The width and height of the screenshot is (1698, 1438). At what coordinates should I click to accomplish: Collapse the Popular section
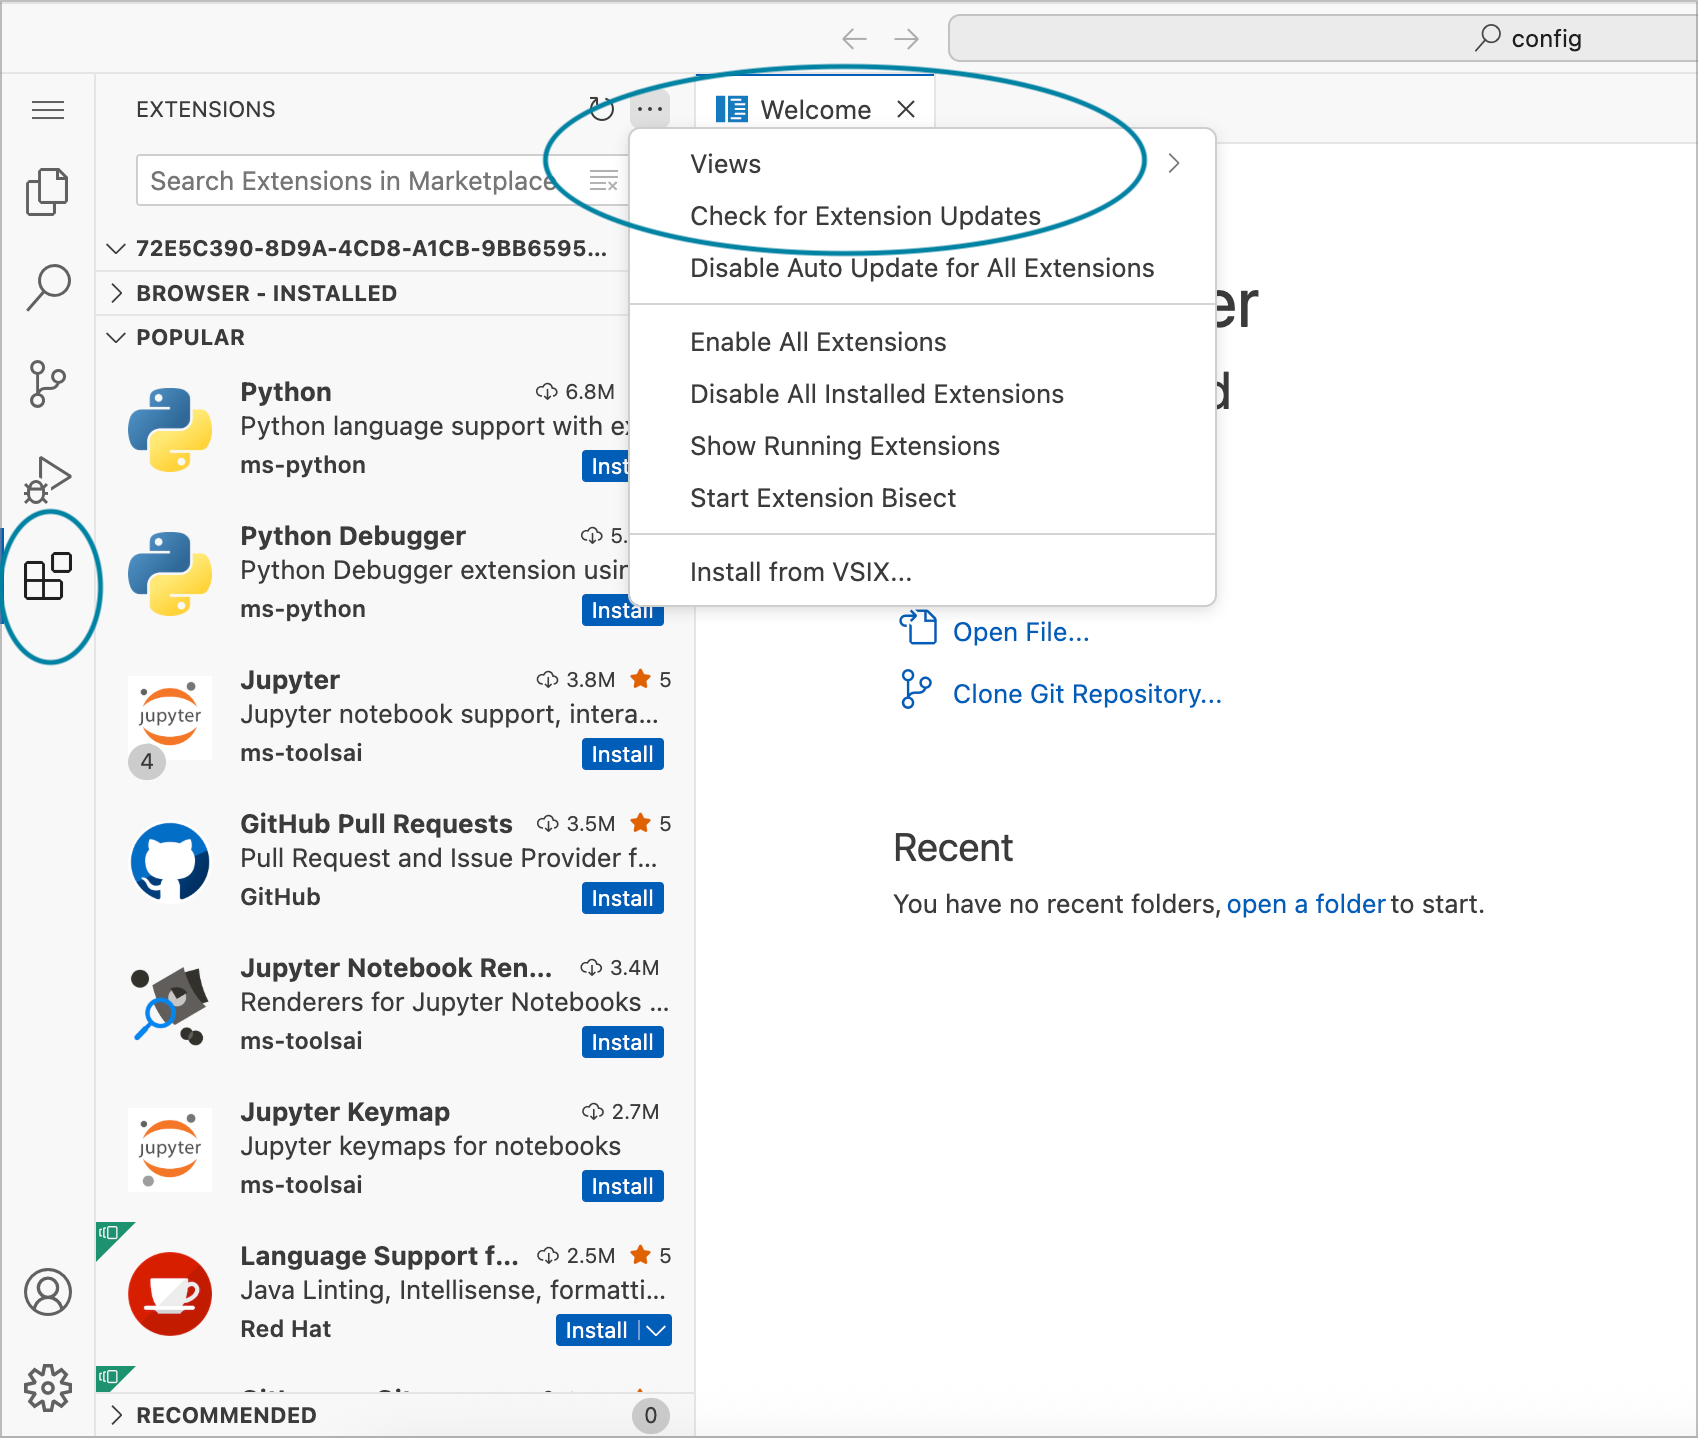click(x=116, y=337)
